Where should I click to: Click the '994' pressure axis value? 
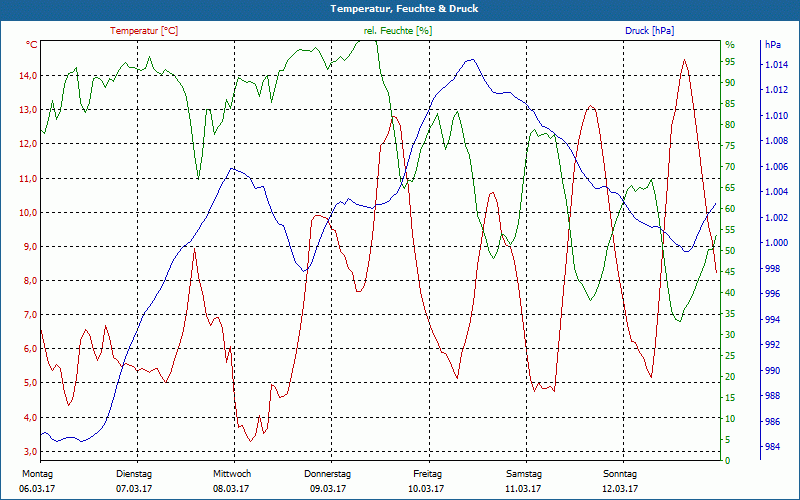[772, 320]
